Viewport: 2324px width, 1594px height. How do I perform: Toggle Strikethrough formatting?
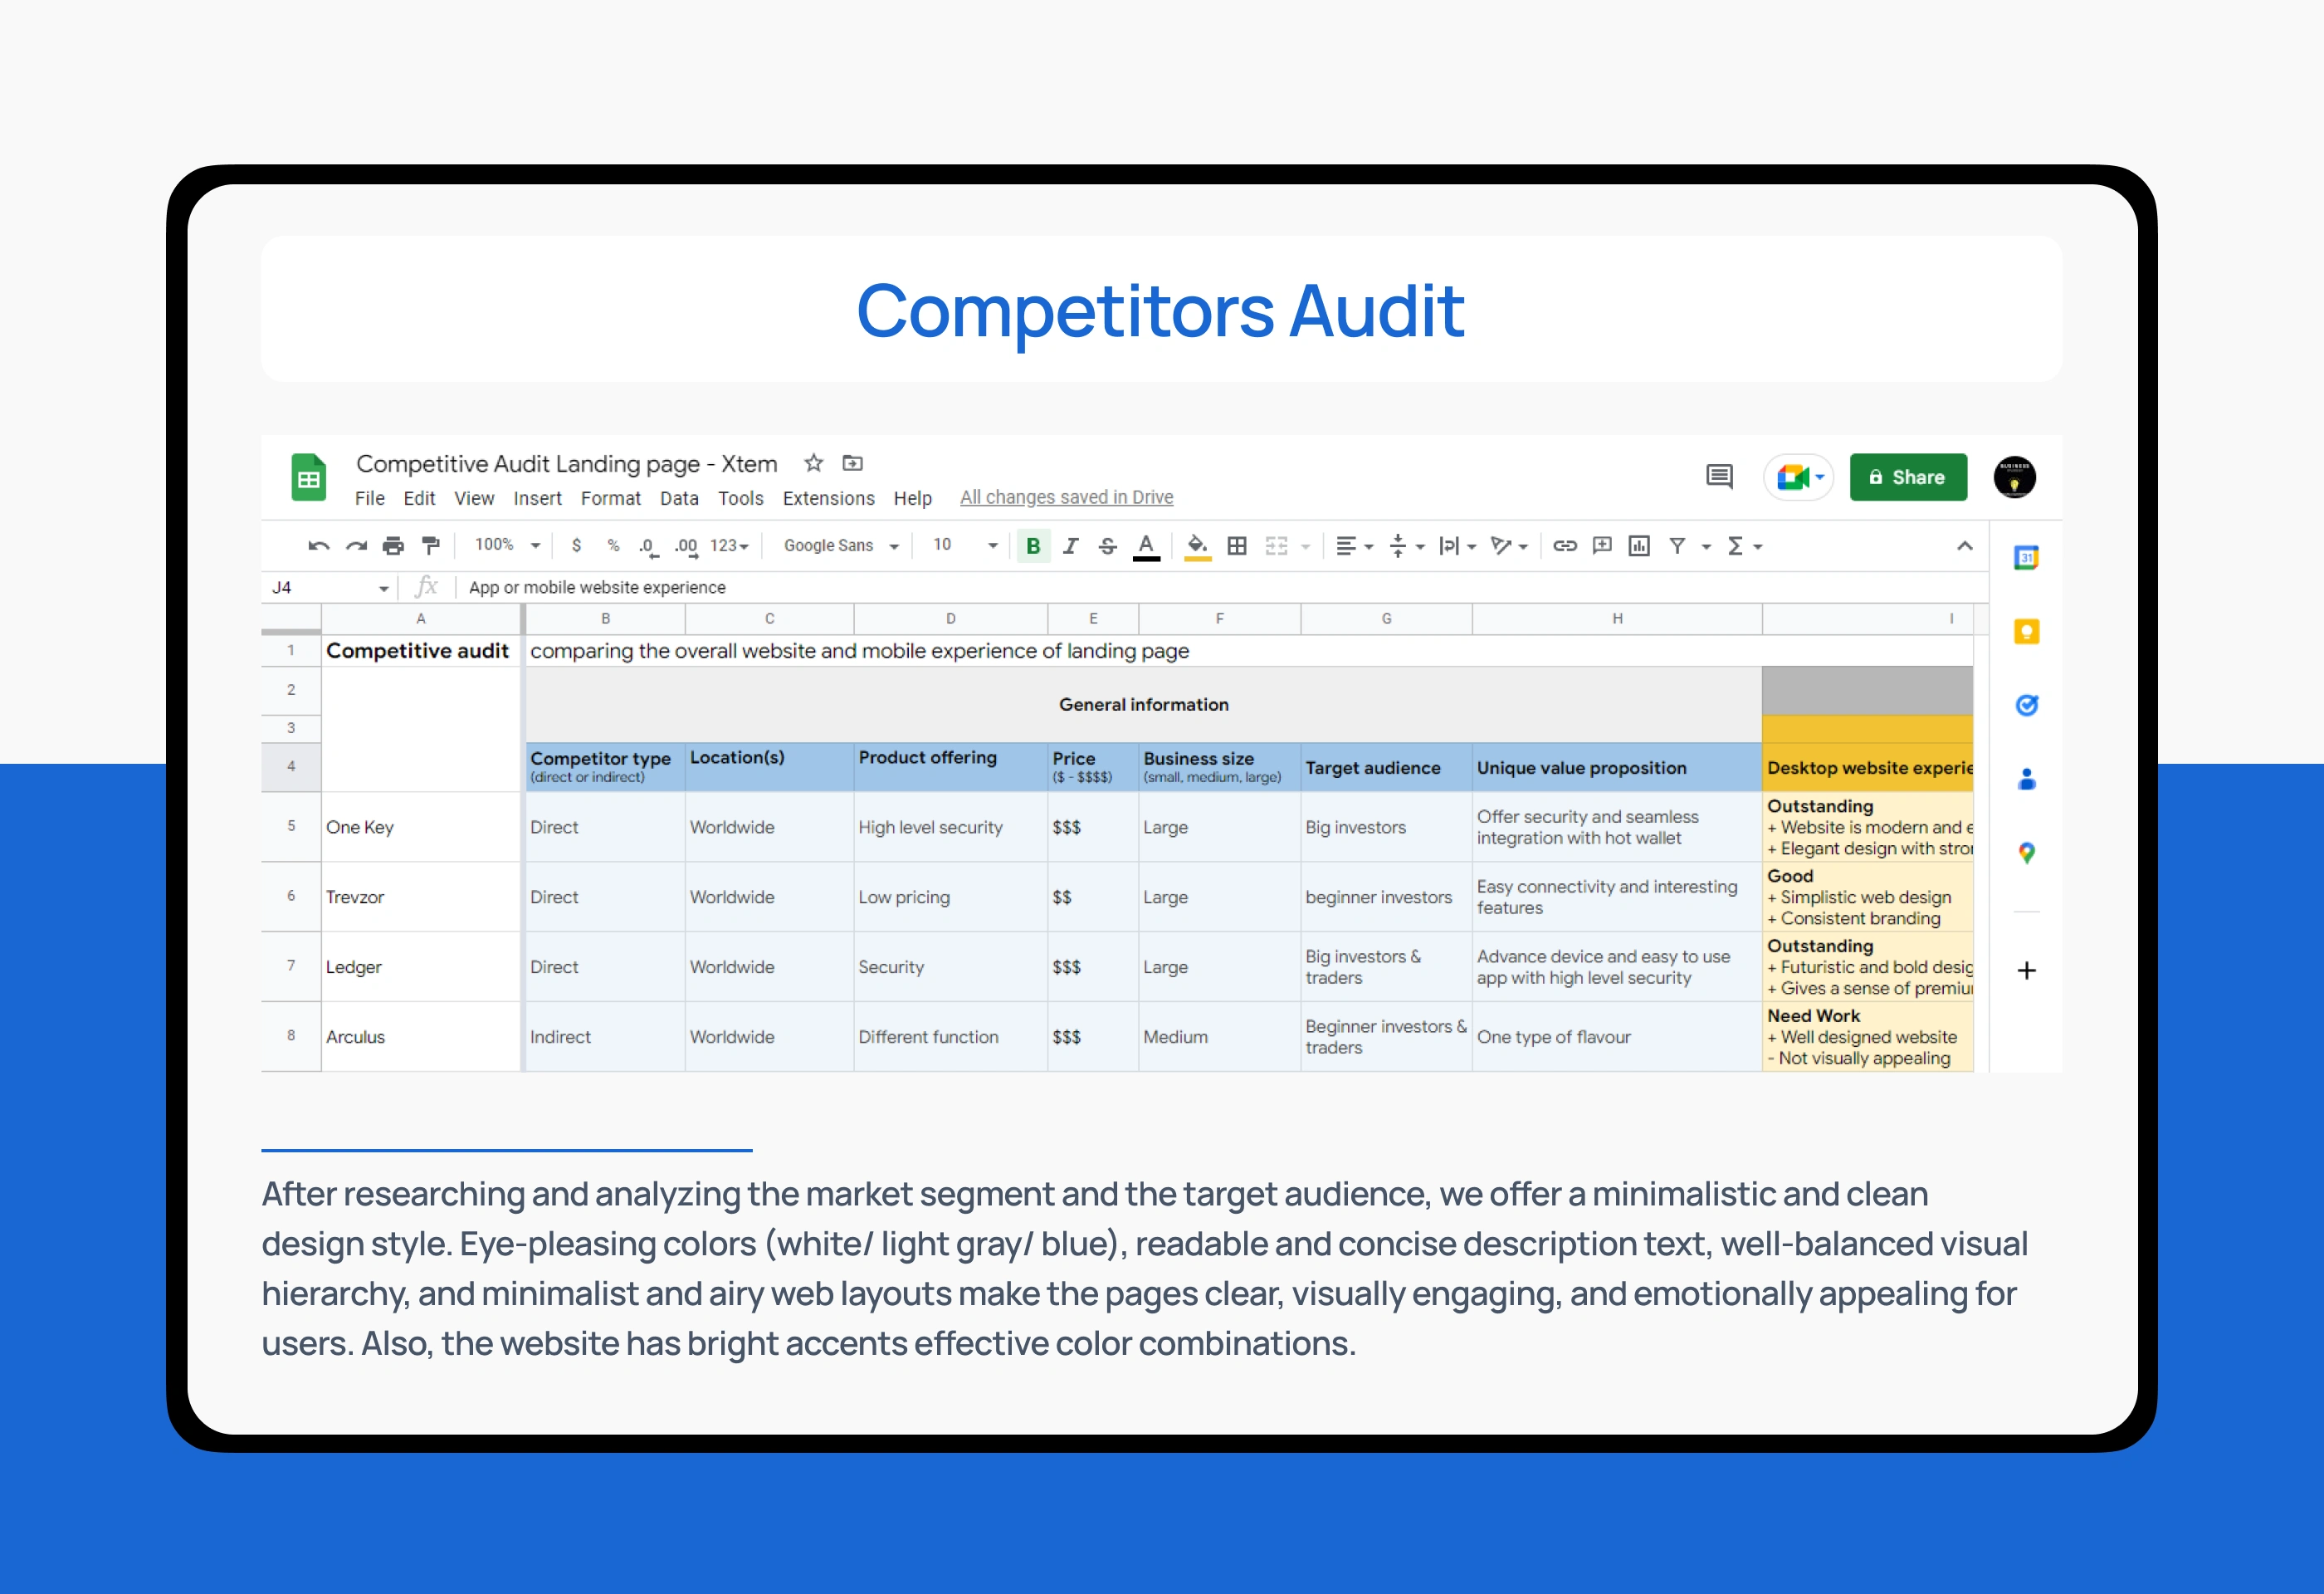[1108, 546]
